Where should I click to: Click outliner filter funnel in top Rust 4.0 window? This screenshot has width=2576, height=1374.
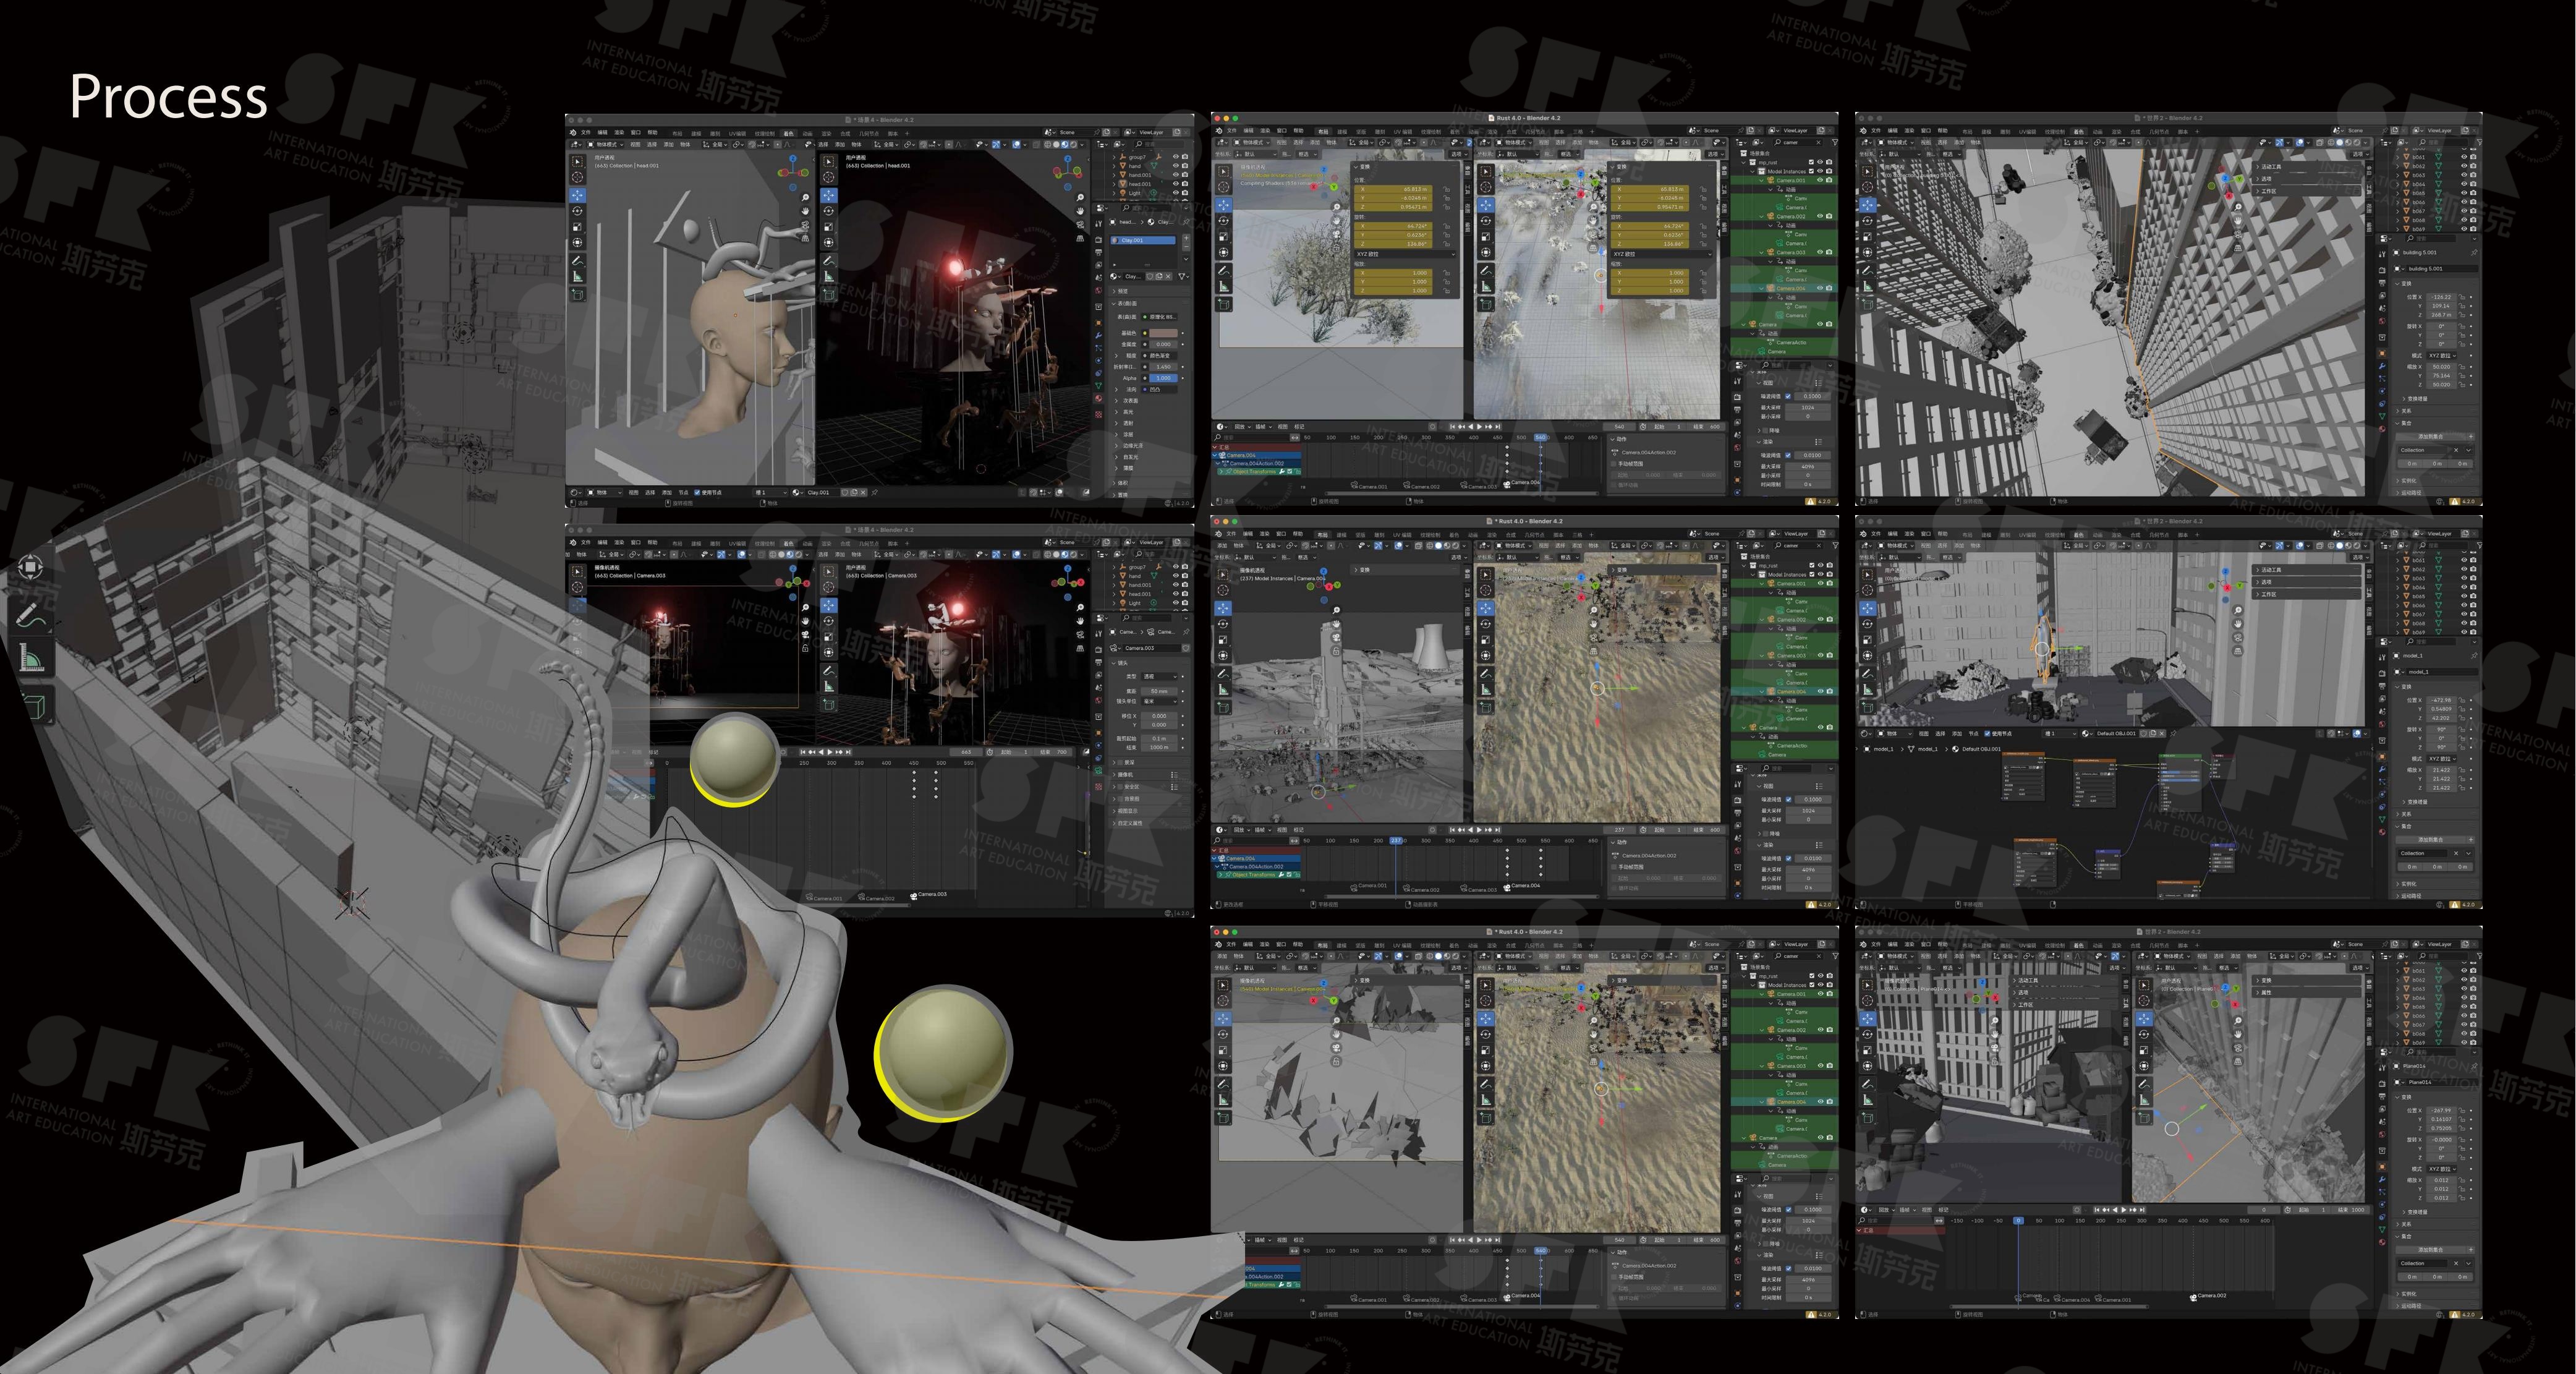1835,142
